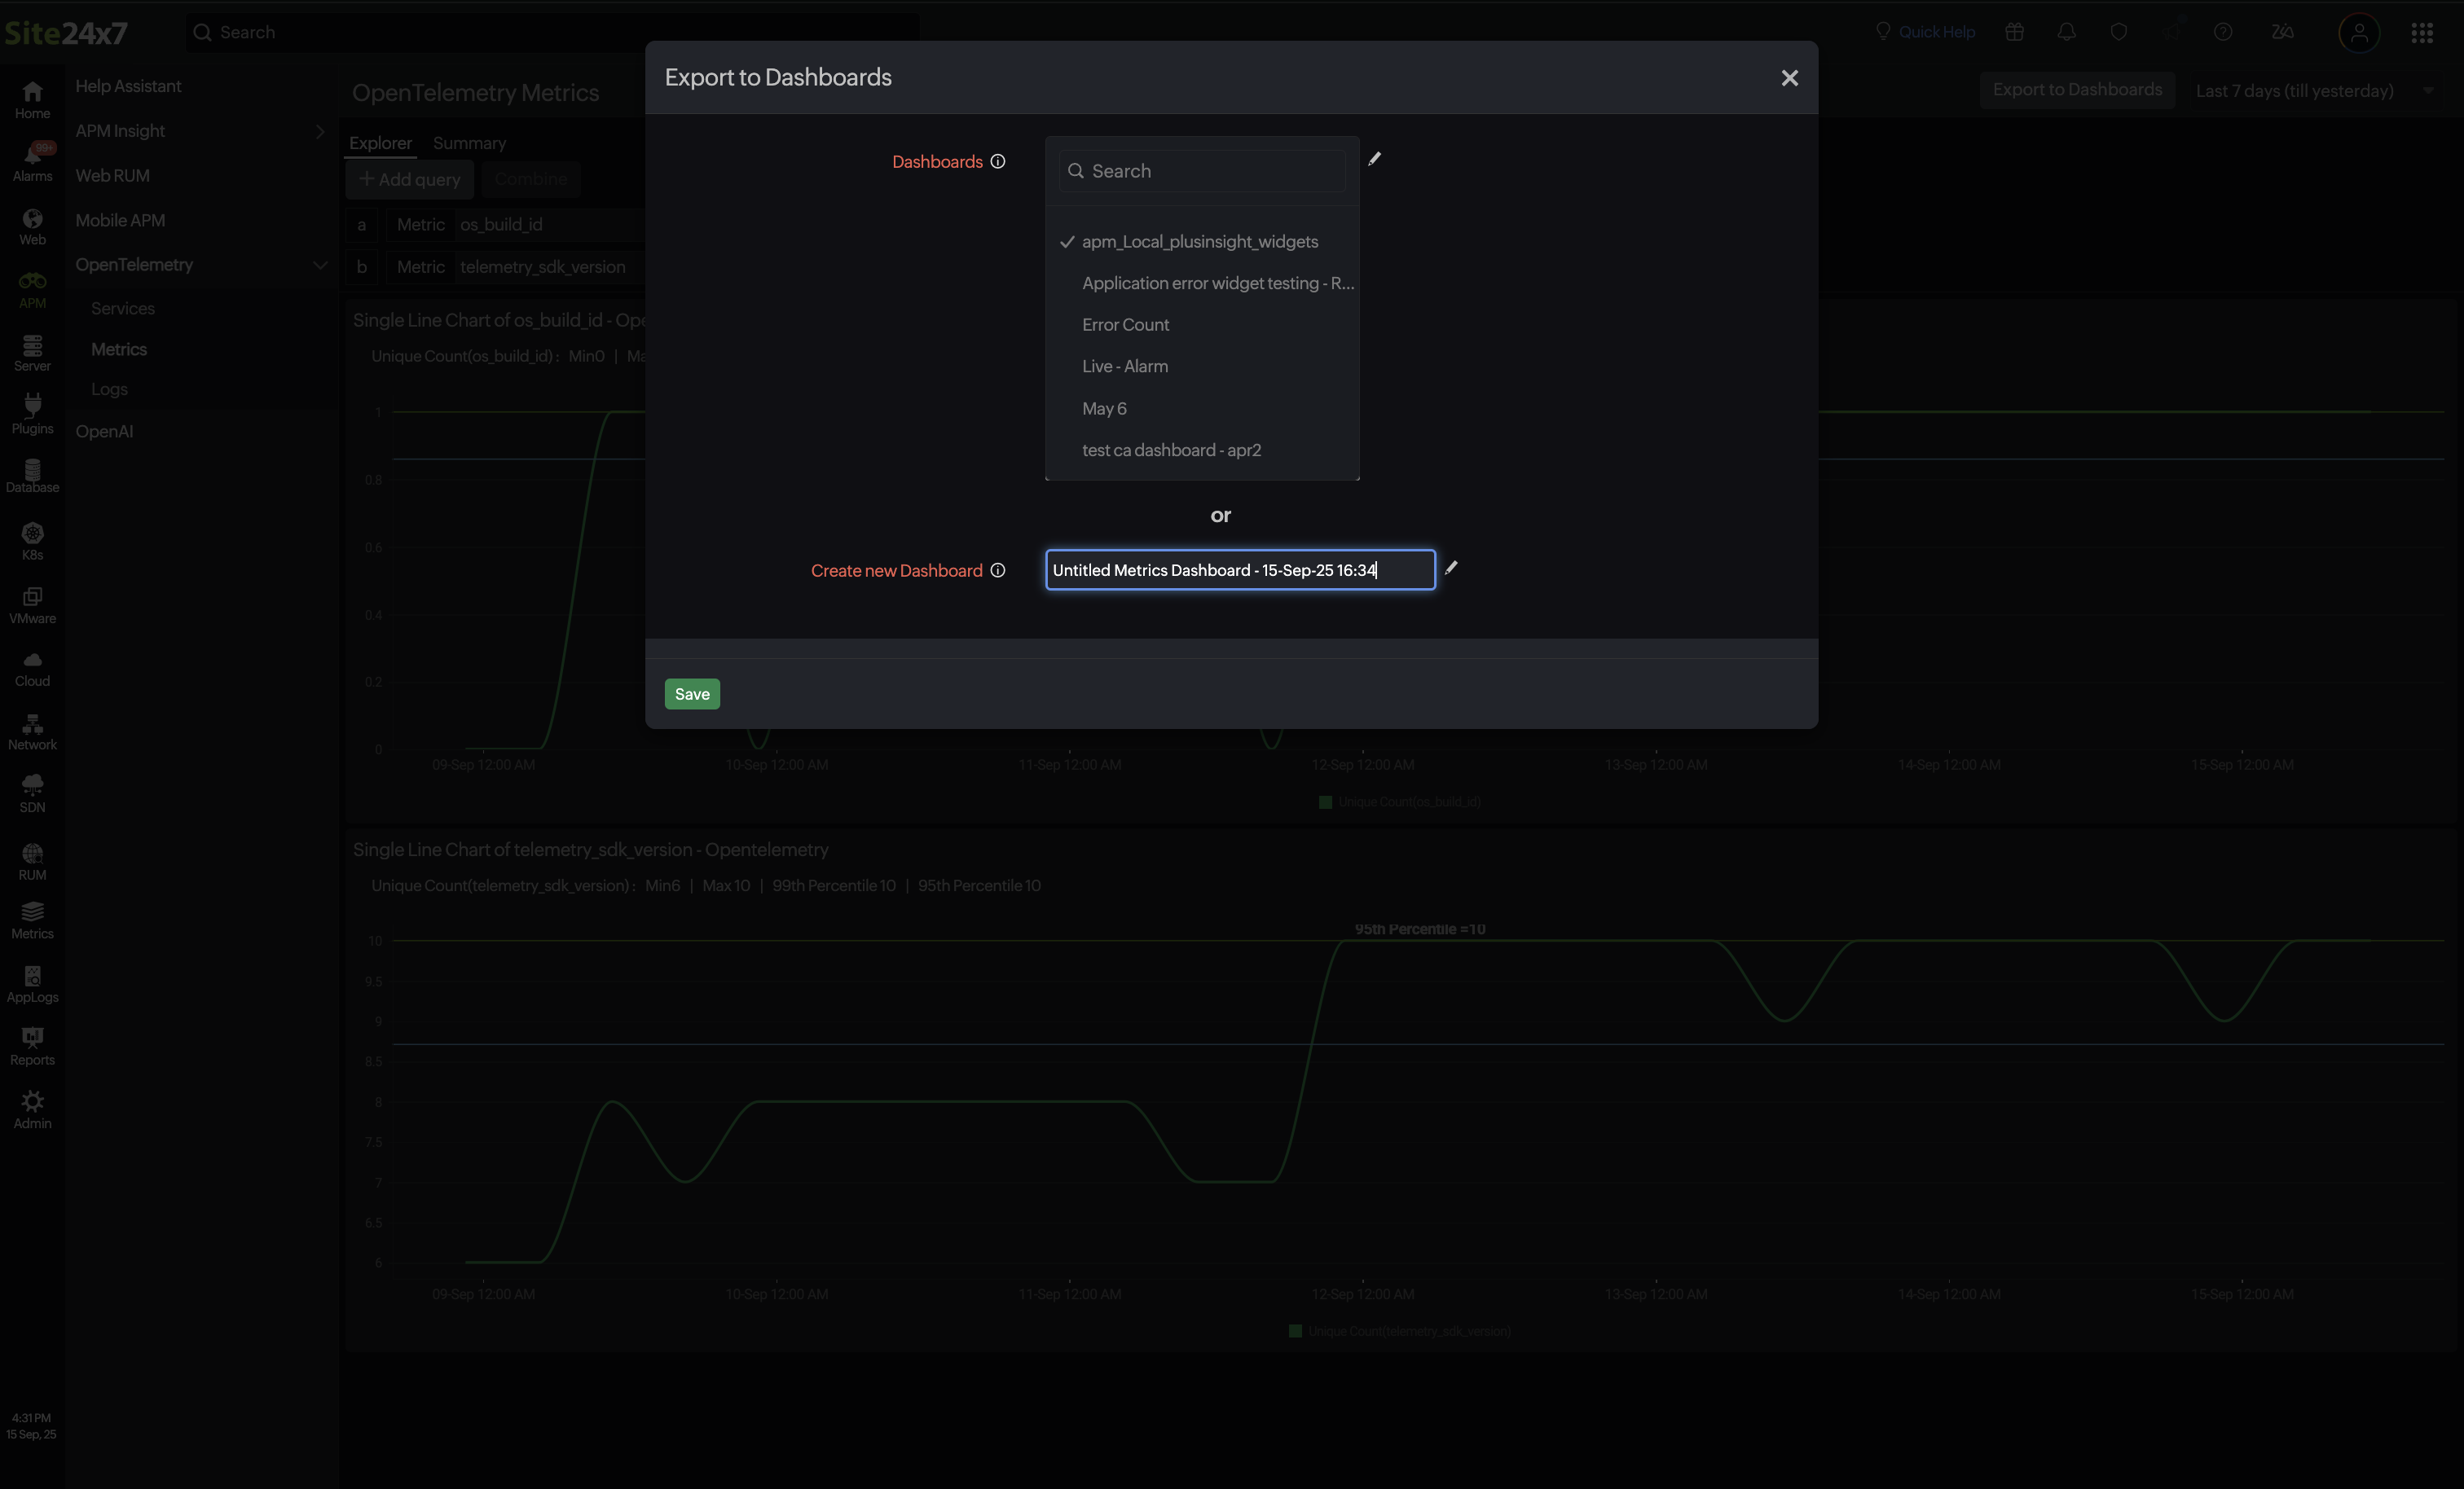2464x1489 pixels.
Task: Go to the AppLogs section
Action: pos(32,983)
